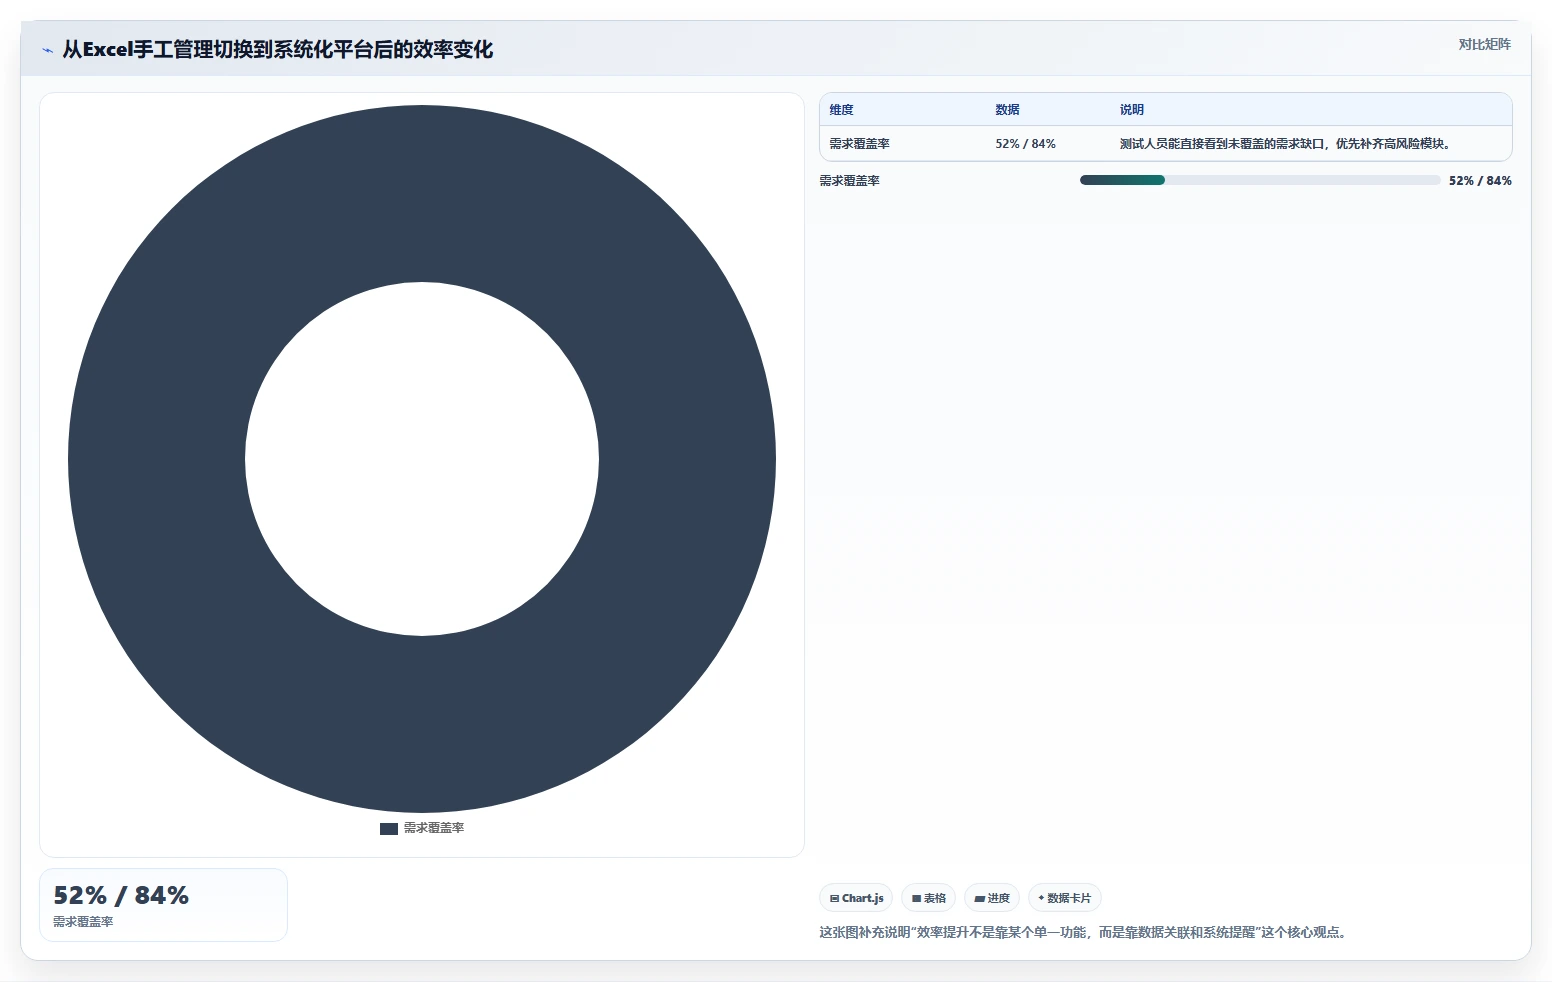Click the 测试人员 description cell in table

click(1285, 144)
